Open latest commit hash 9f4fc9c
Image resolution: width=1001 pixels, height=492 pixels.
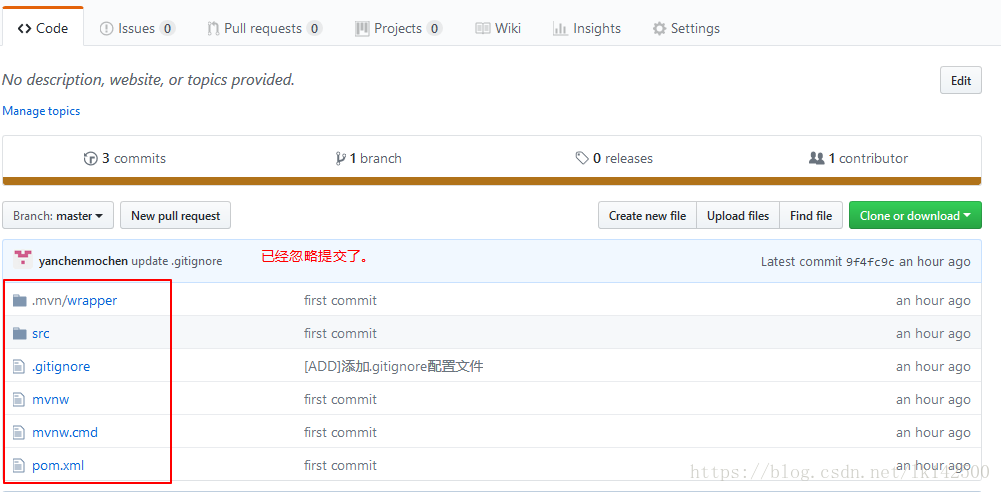[x=870, y=262]
